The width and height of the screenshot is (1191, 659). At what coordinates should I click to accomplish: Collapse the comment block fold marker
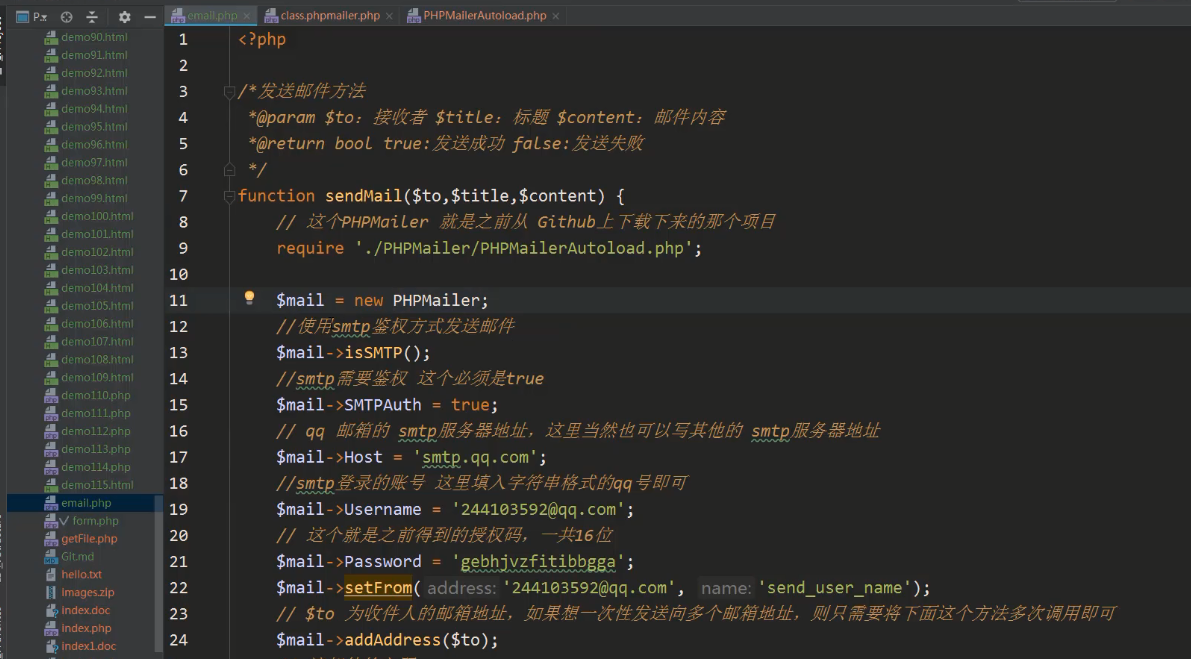(x=229, y=91)
